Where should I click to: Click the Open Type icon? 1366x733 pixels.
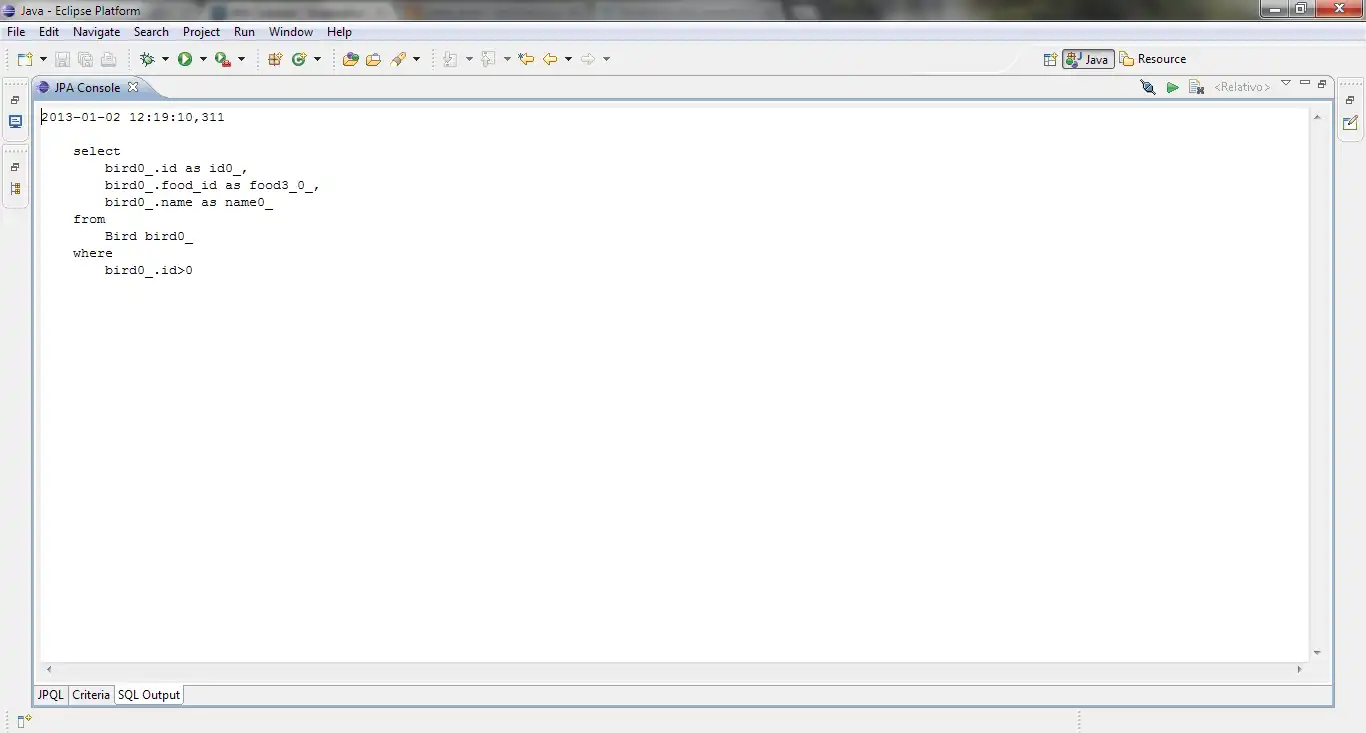350,59
